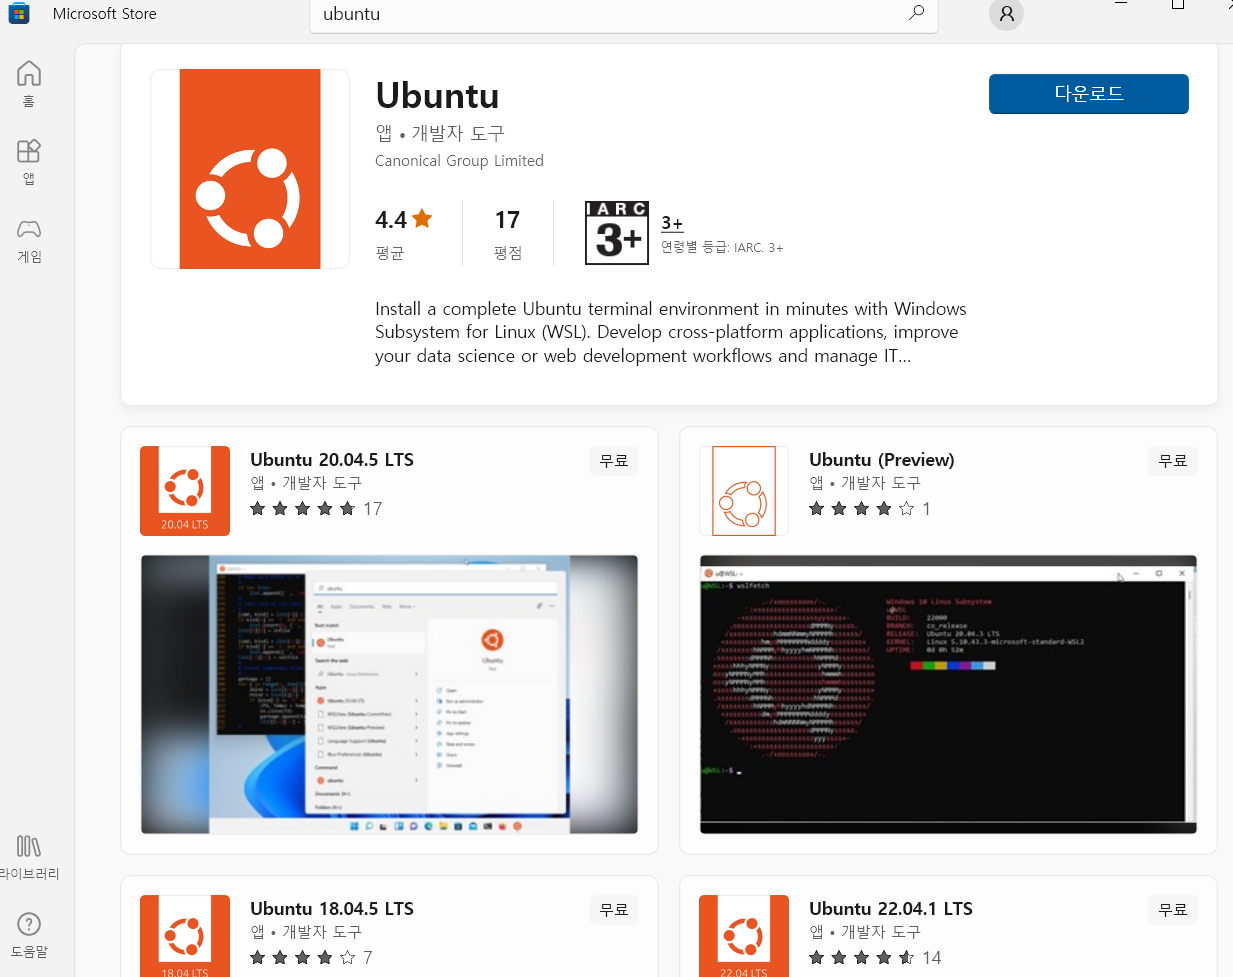Click the star rating of Ubuntu 20.04.5 LTS
The image size is (1233, 977).
[303, 509]
